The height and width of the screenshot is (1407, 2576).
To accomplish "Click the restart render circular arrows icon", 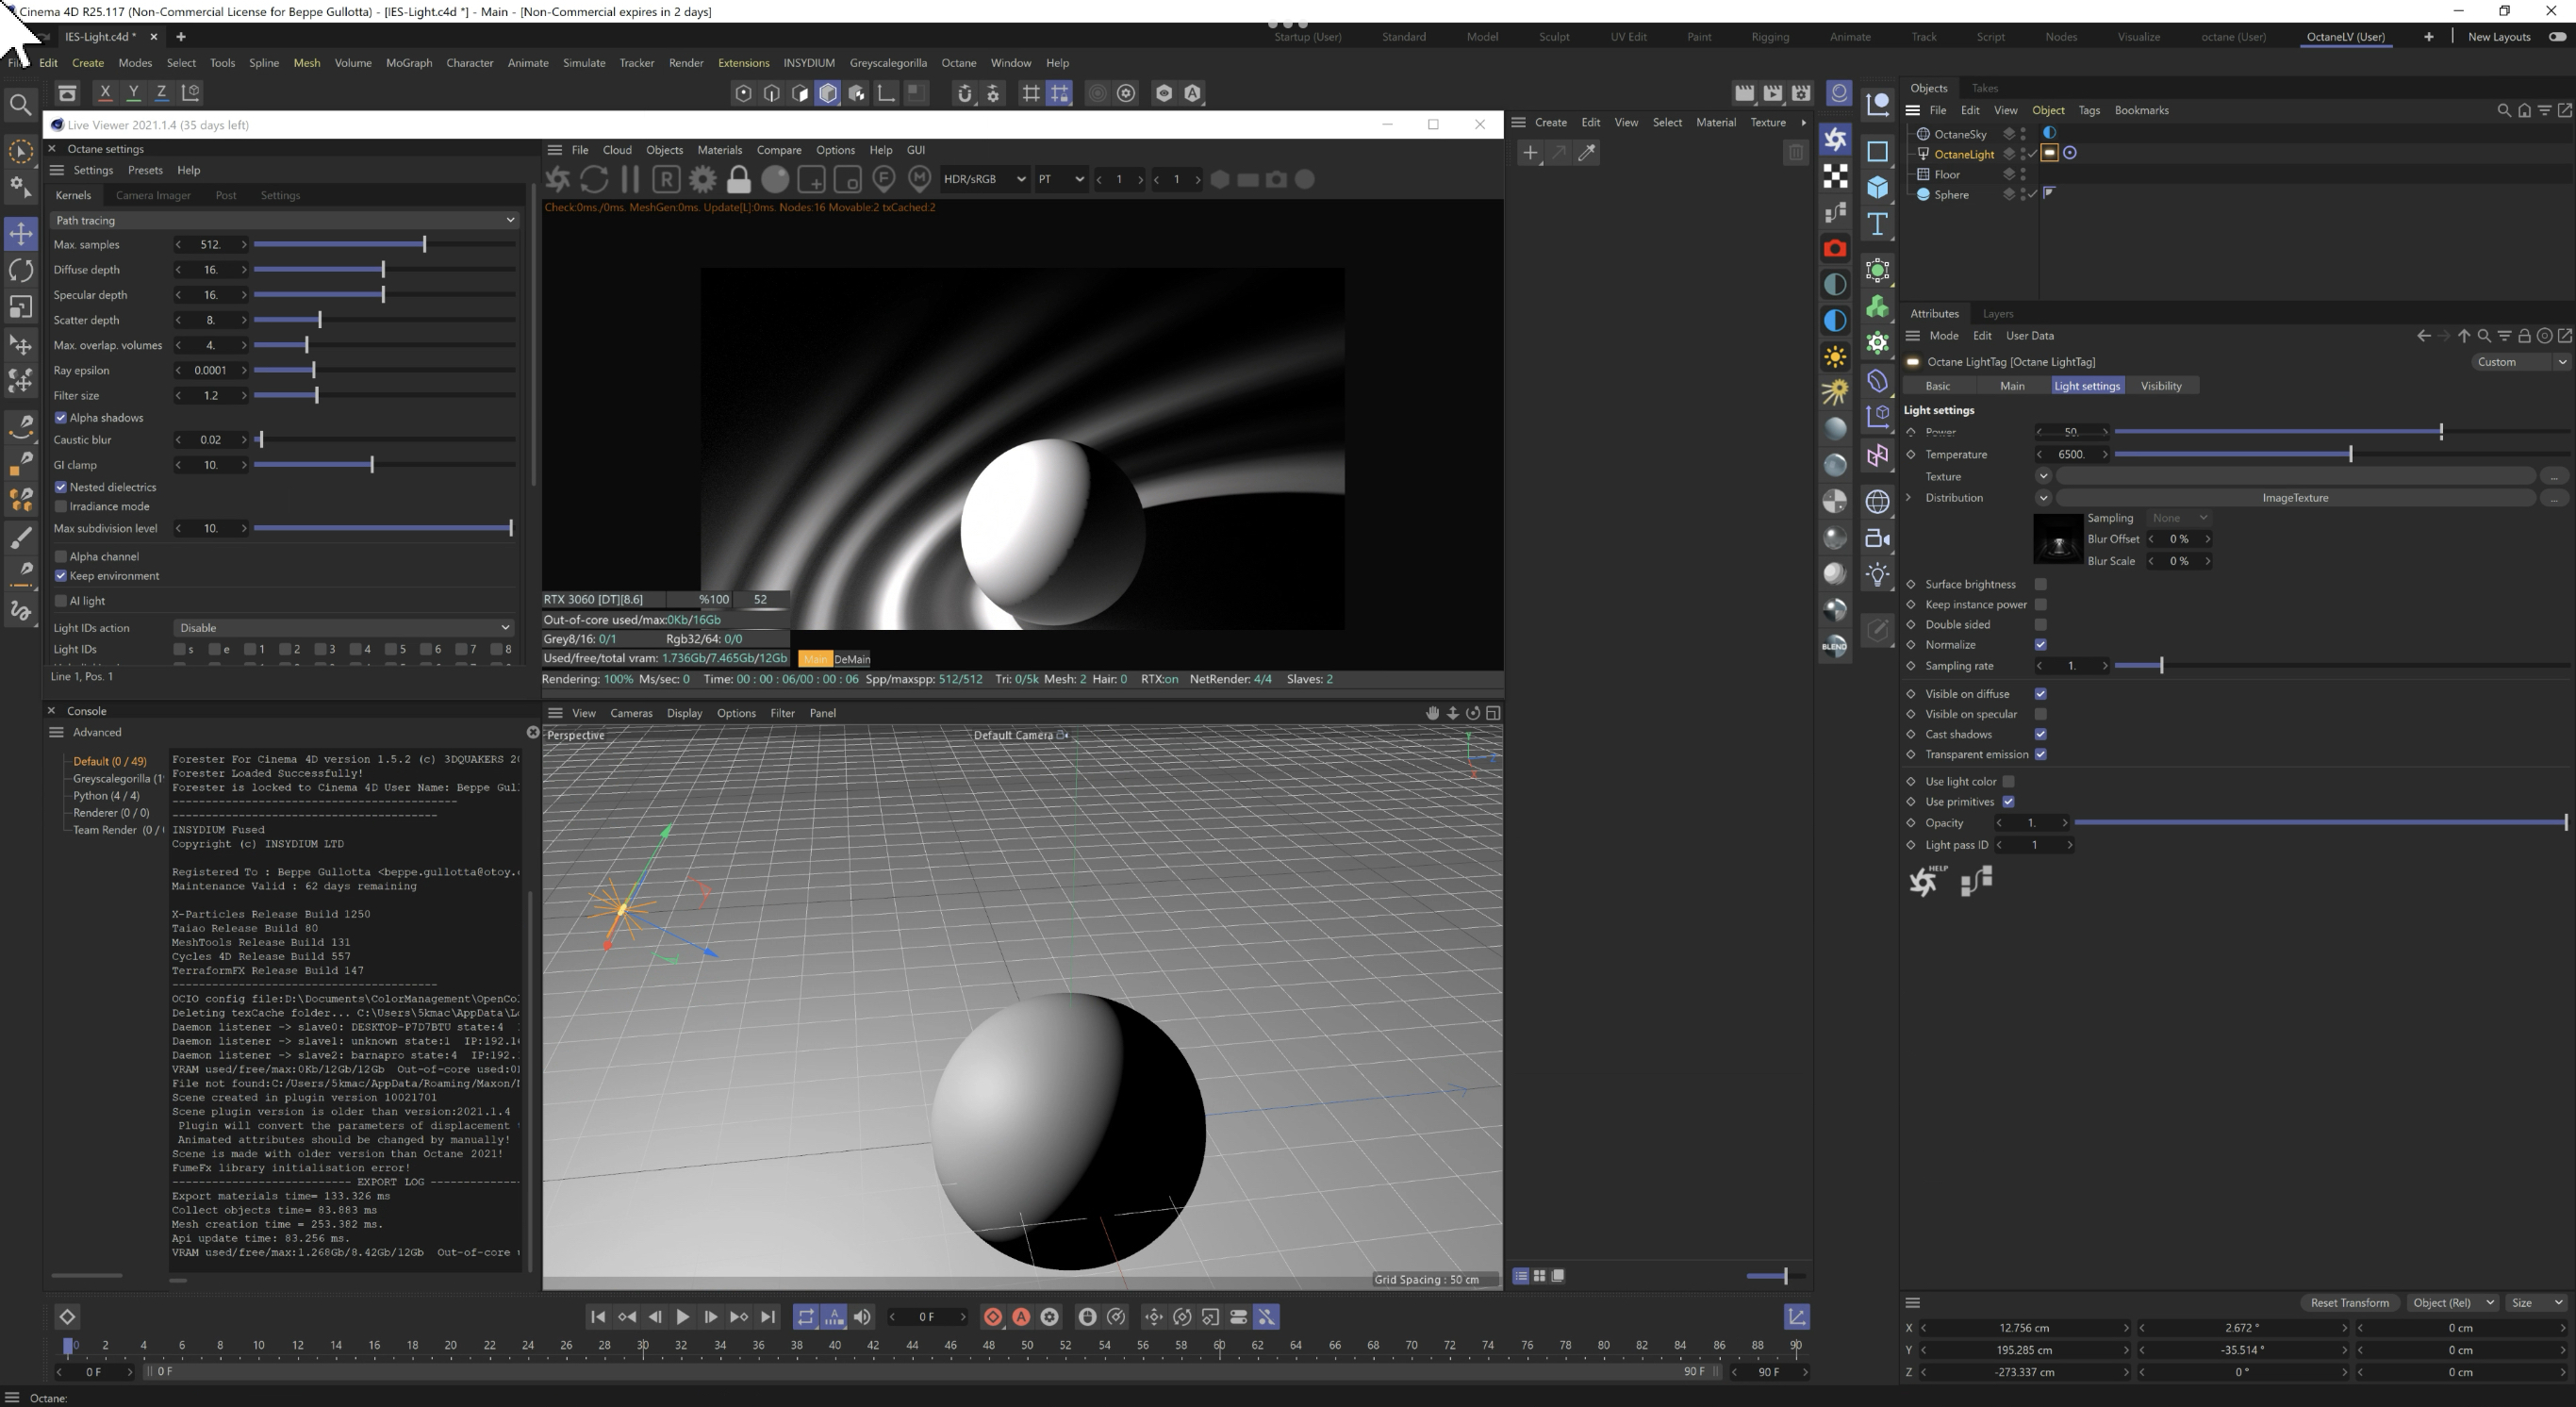I will click(594, 180).
